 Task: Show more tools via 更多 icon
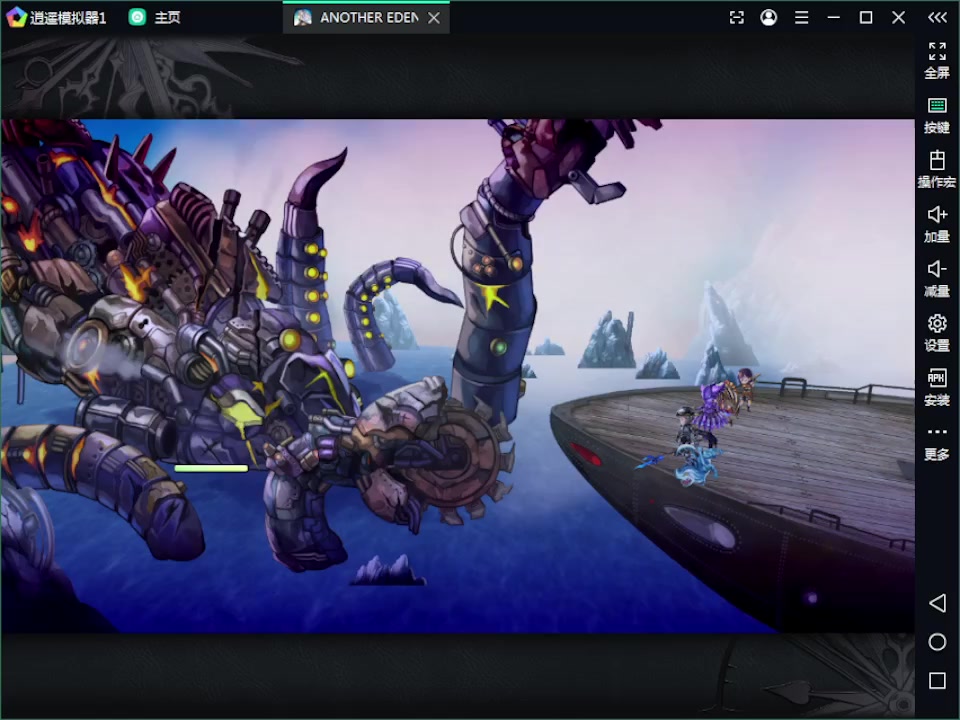click(x=937, y=434)
